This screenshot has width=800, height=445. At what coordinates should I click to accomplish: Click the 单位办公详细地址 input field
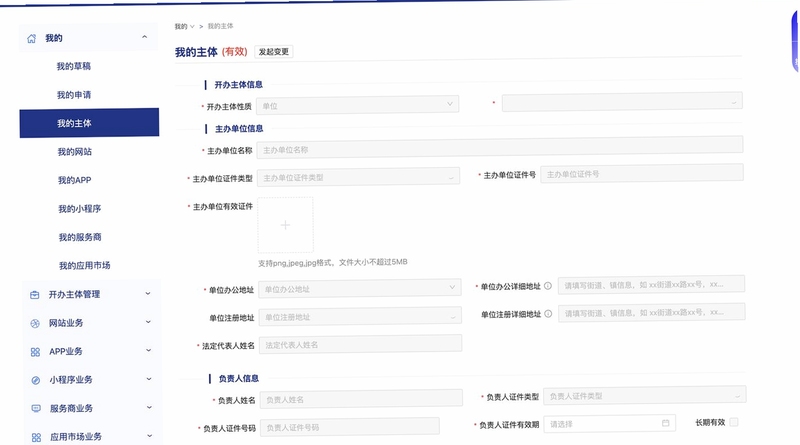pyautogui.click(x=652, y=284)
